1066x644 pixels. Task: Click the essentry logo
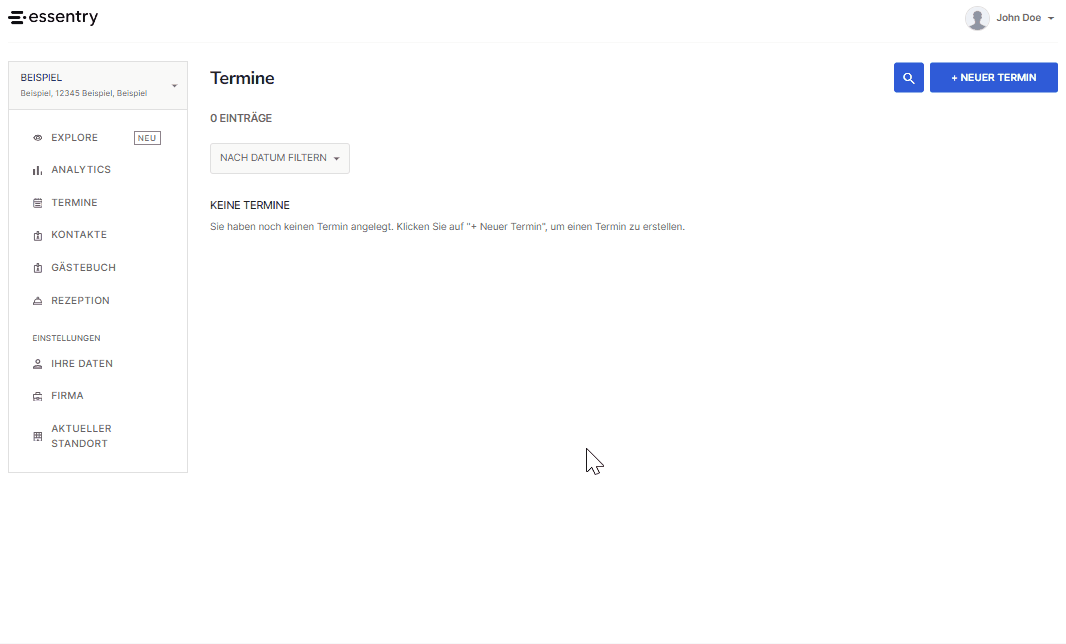point(53,17)
